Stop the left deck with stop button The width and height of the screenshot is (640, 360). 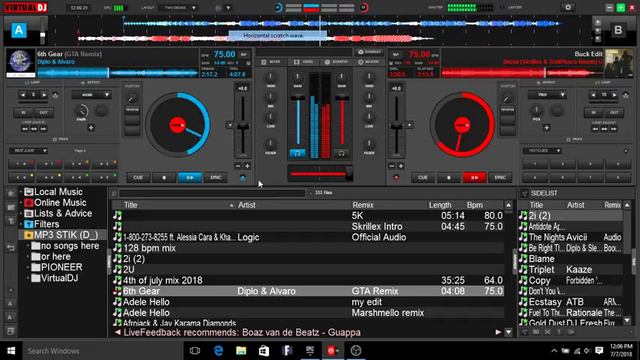point(164,178)
